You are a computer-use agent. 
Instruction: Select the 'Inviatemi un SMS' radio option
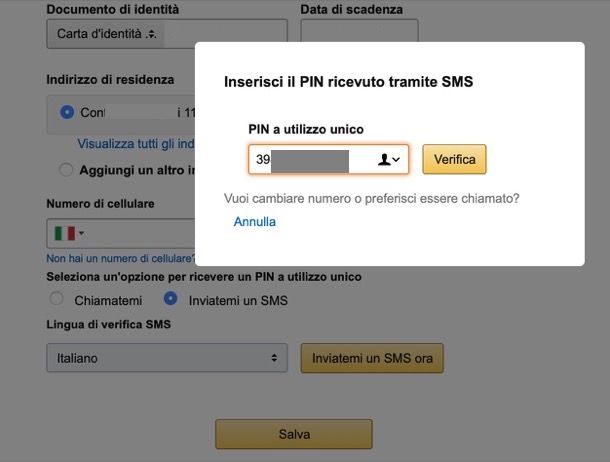170,299
